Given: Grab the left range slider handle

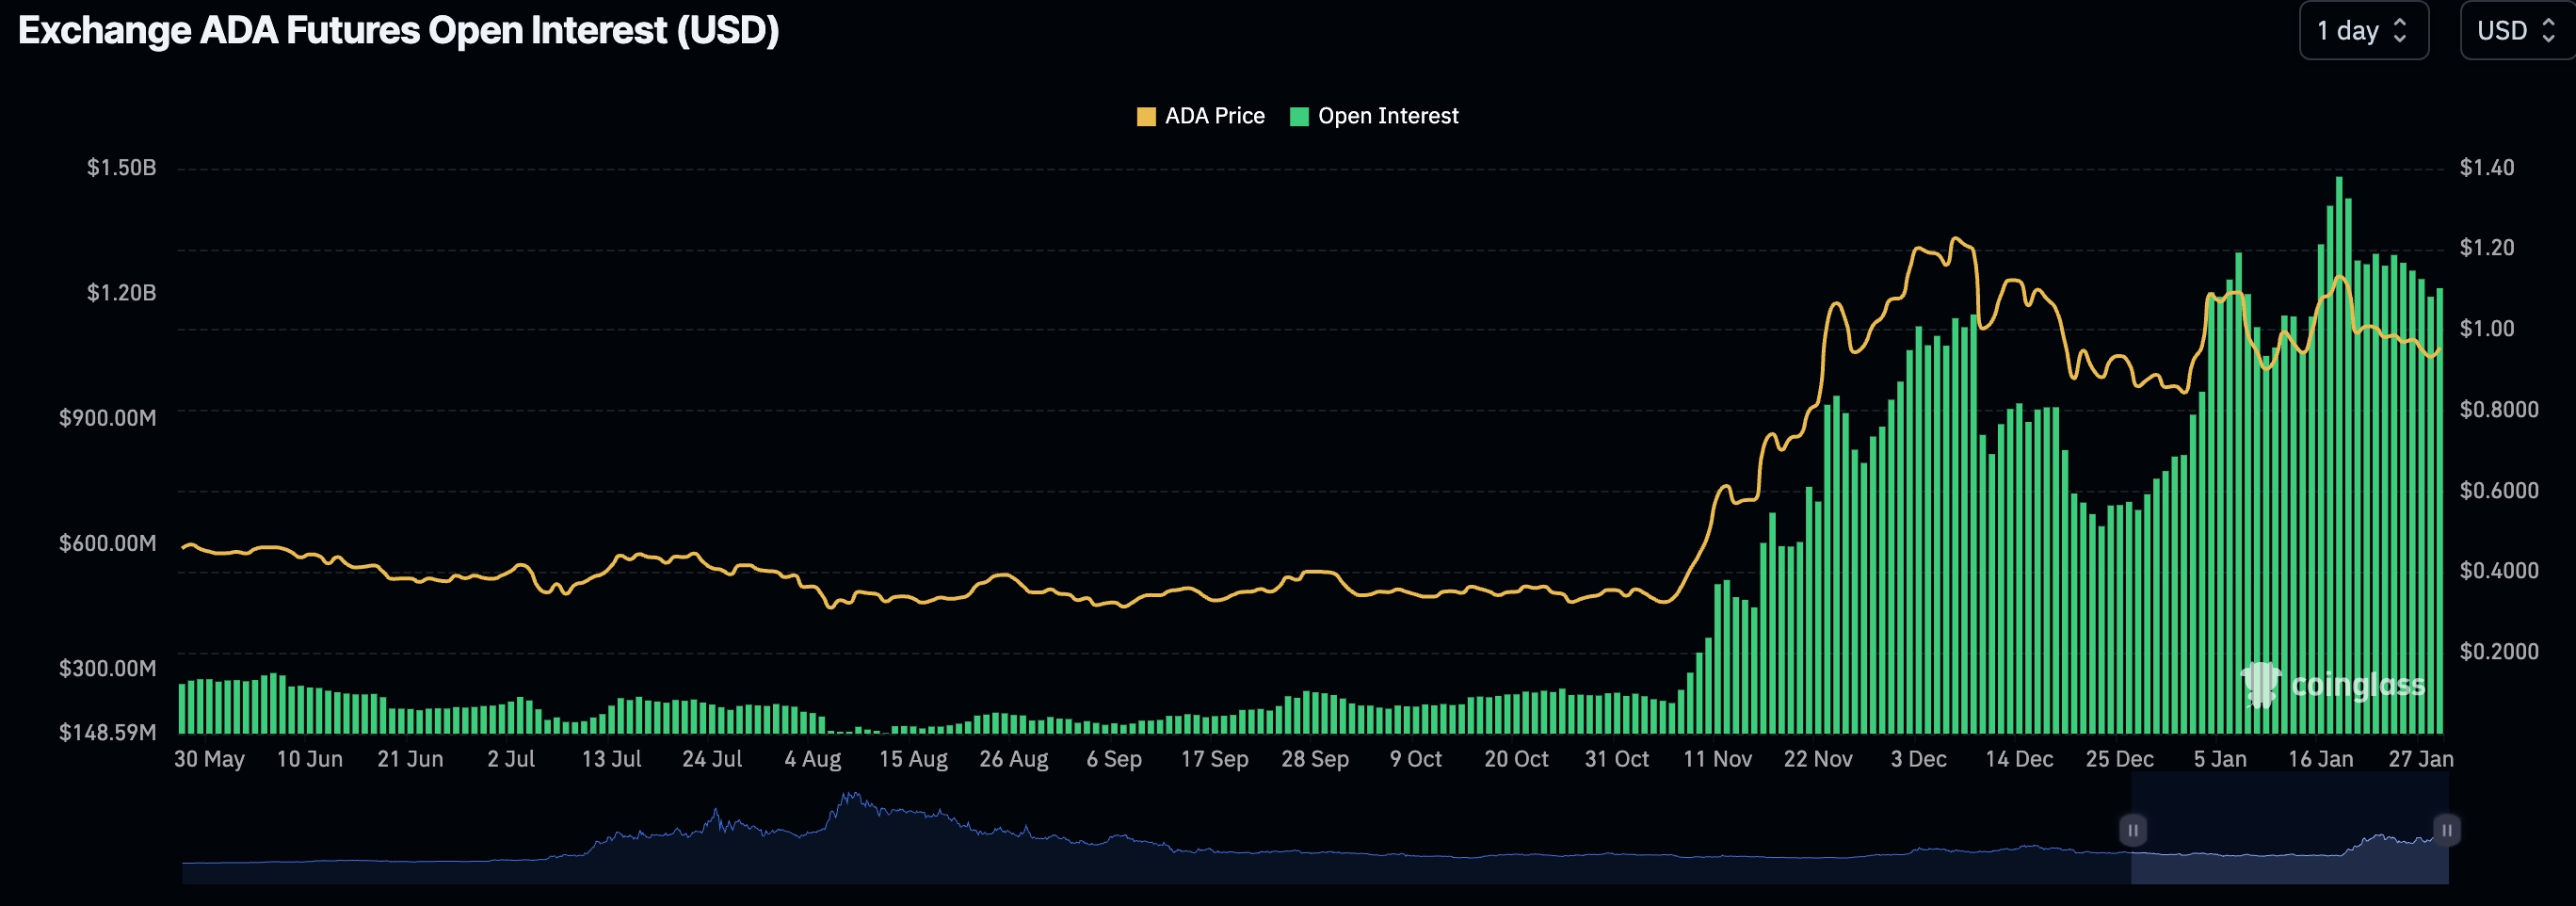Looking at the screenshot, I should (x=2132, y=830).
